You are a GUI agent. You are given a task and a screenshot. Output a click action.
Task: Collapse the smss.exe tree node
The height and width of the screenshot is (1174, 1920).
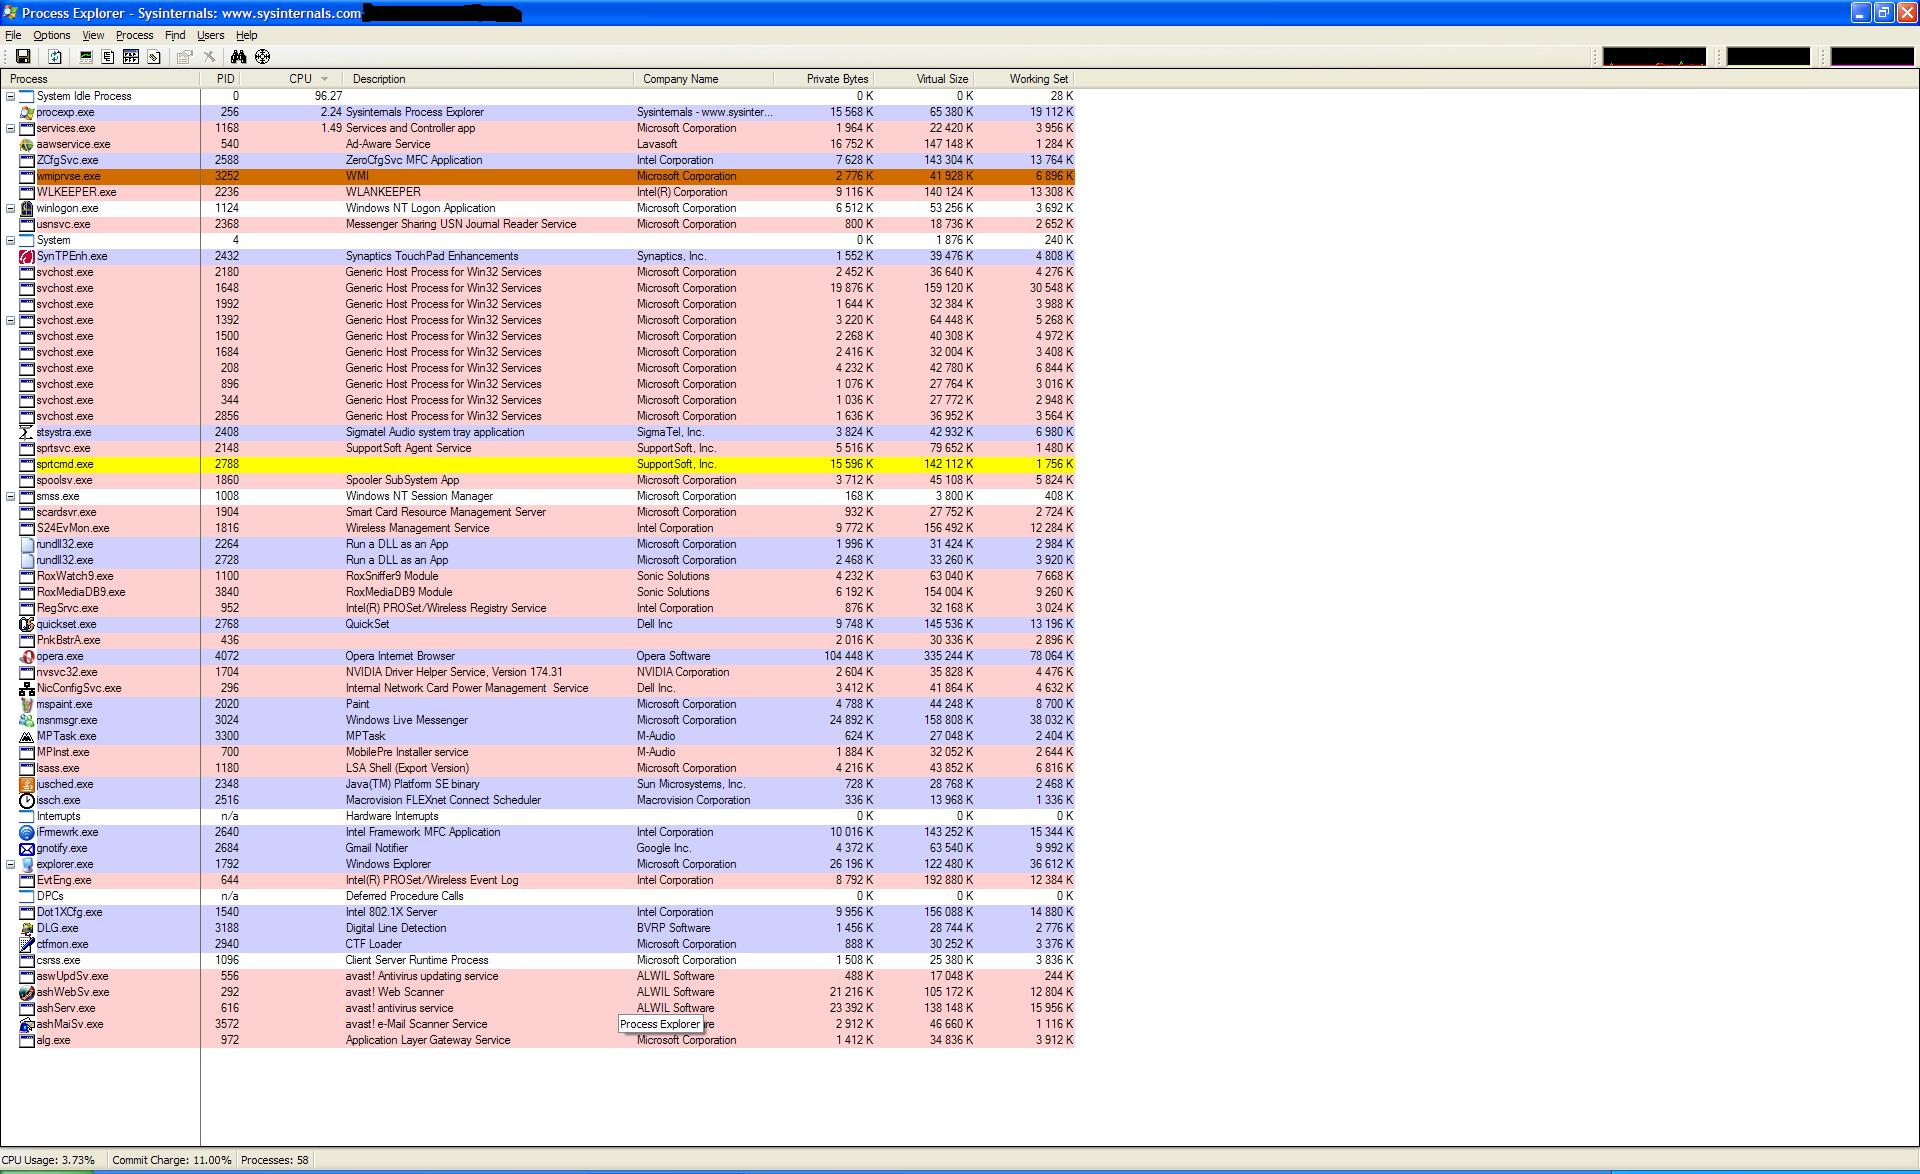pos(11,496)
